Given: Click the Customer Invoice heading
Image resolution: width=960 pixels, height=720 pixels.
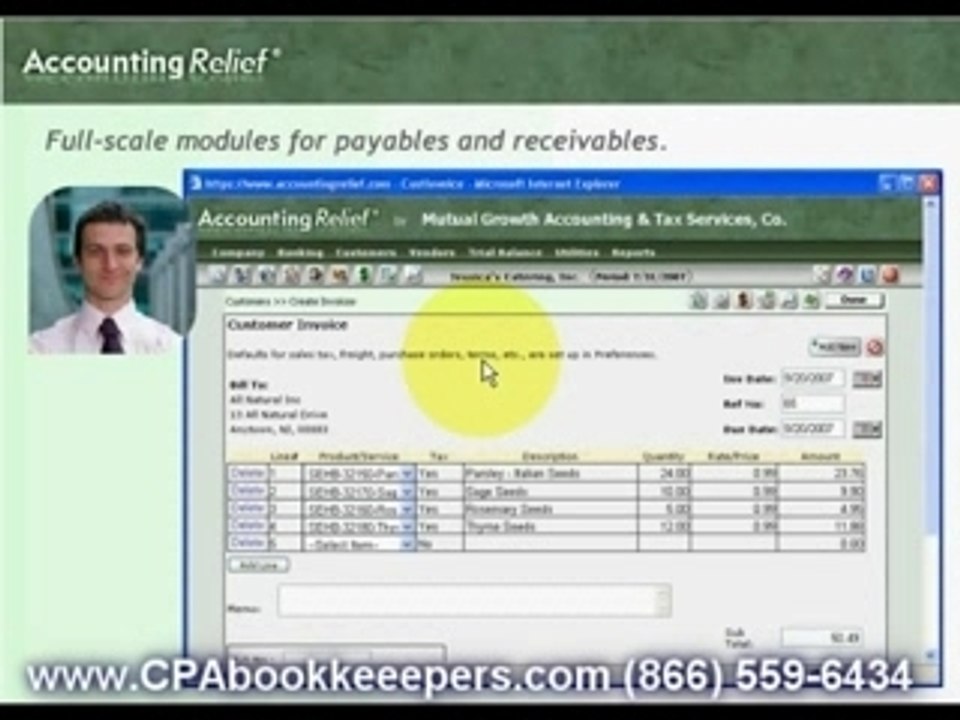Looking at the screenshot, I should pyautogui.click(x=288, y=325).
